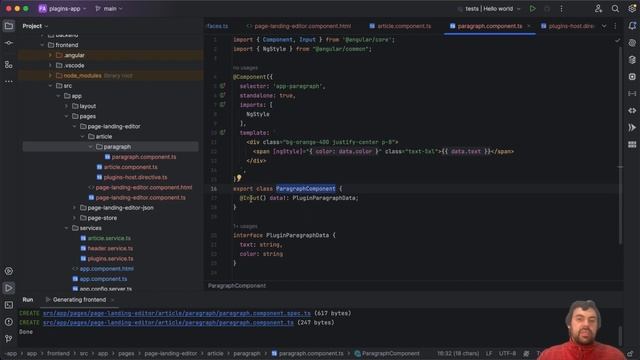640x360 pixels.
Task: Open the Project view dropdown
Action: tap(35, 26)
